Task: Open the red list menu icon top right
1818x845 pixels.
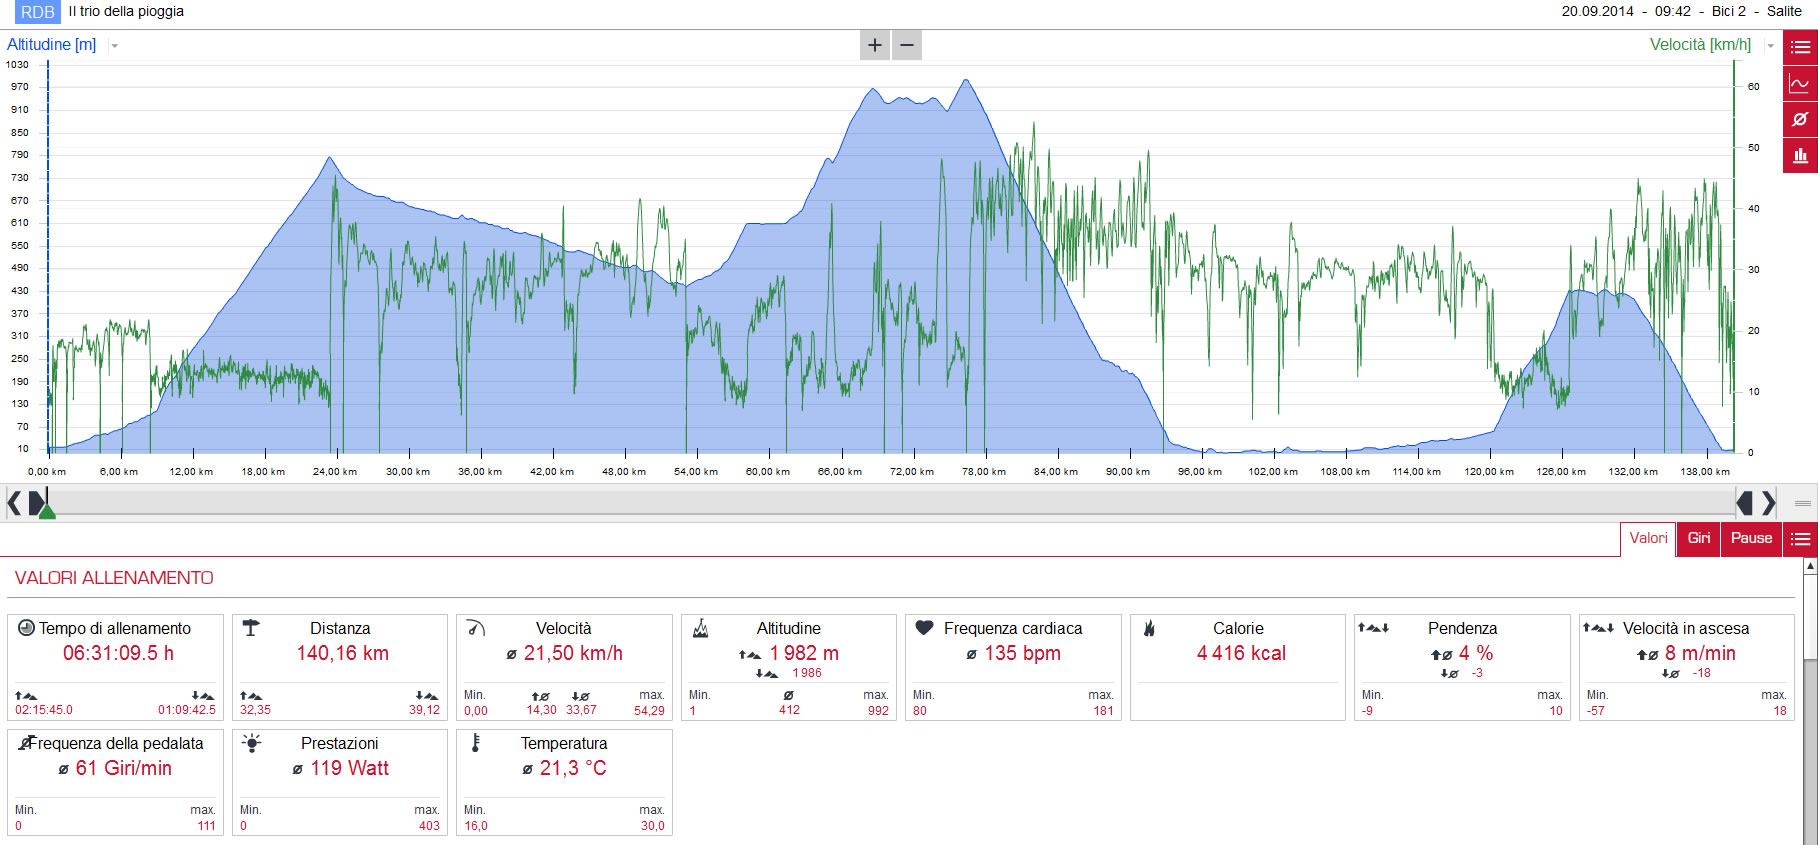Action: [1800, 47]
